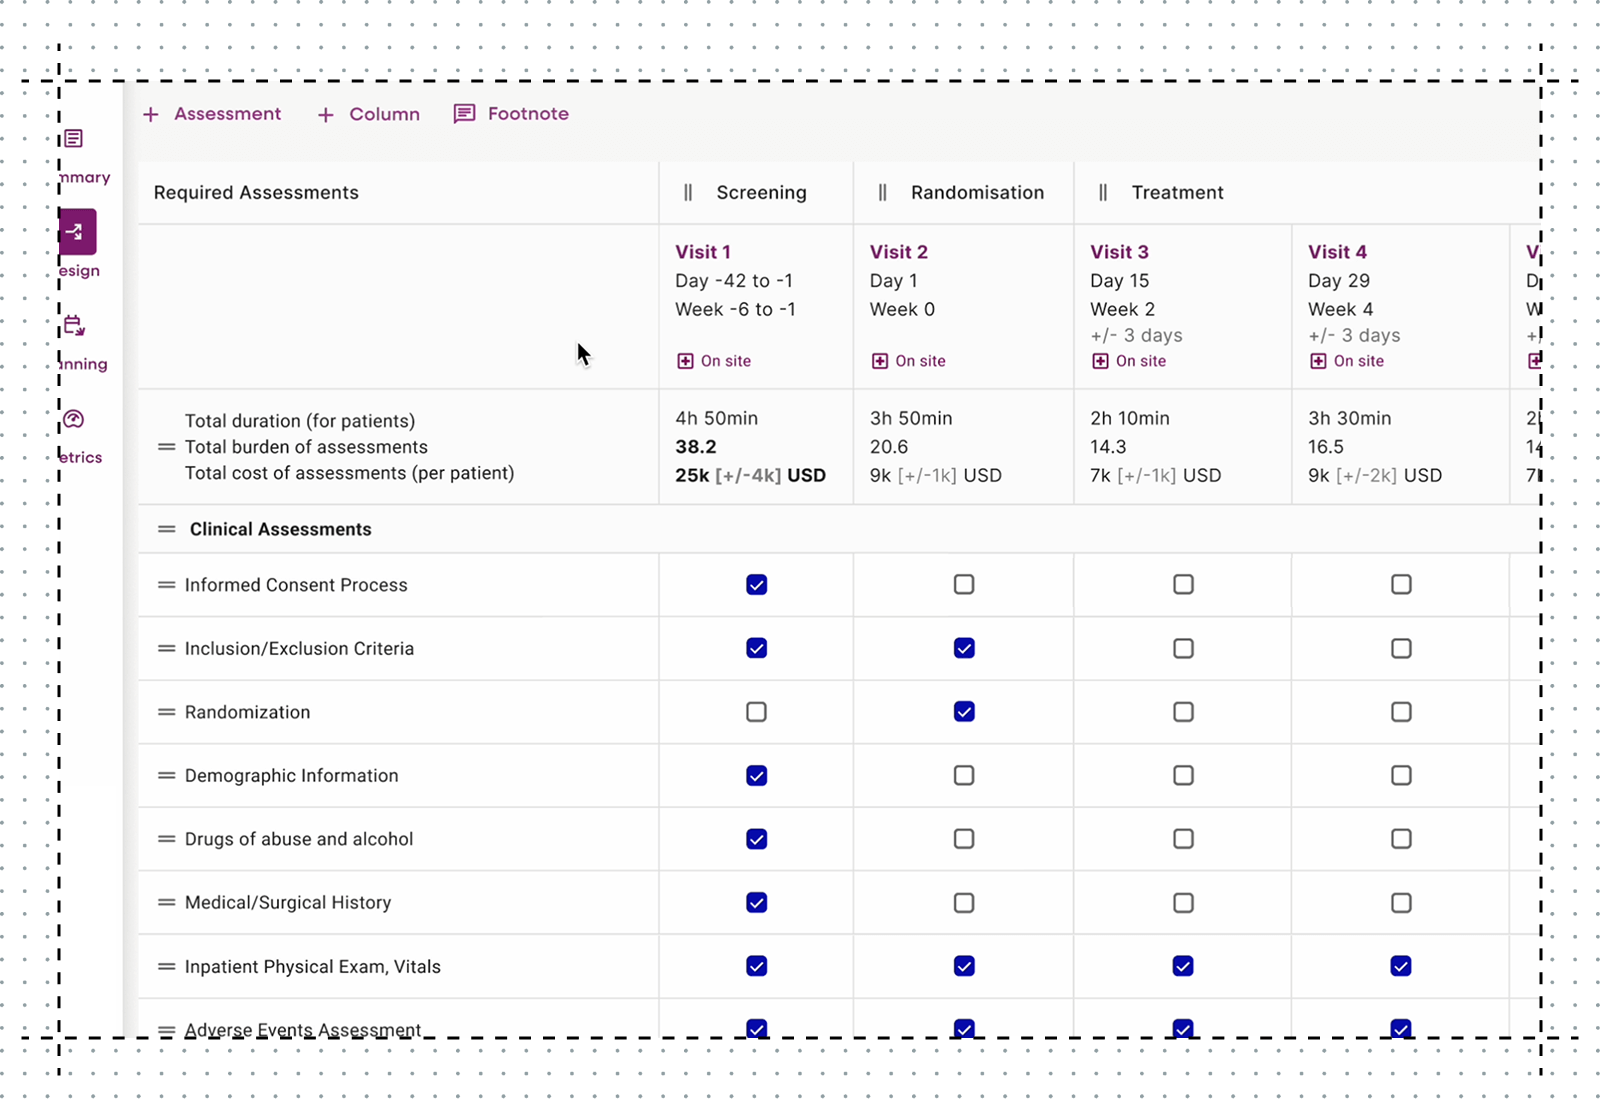Image resolution: width=1600 pixels, height=1114 pixels.
Task: Click the plus icon beside Assessment
Action: click(x=151, y=114)
